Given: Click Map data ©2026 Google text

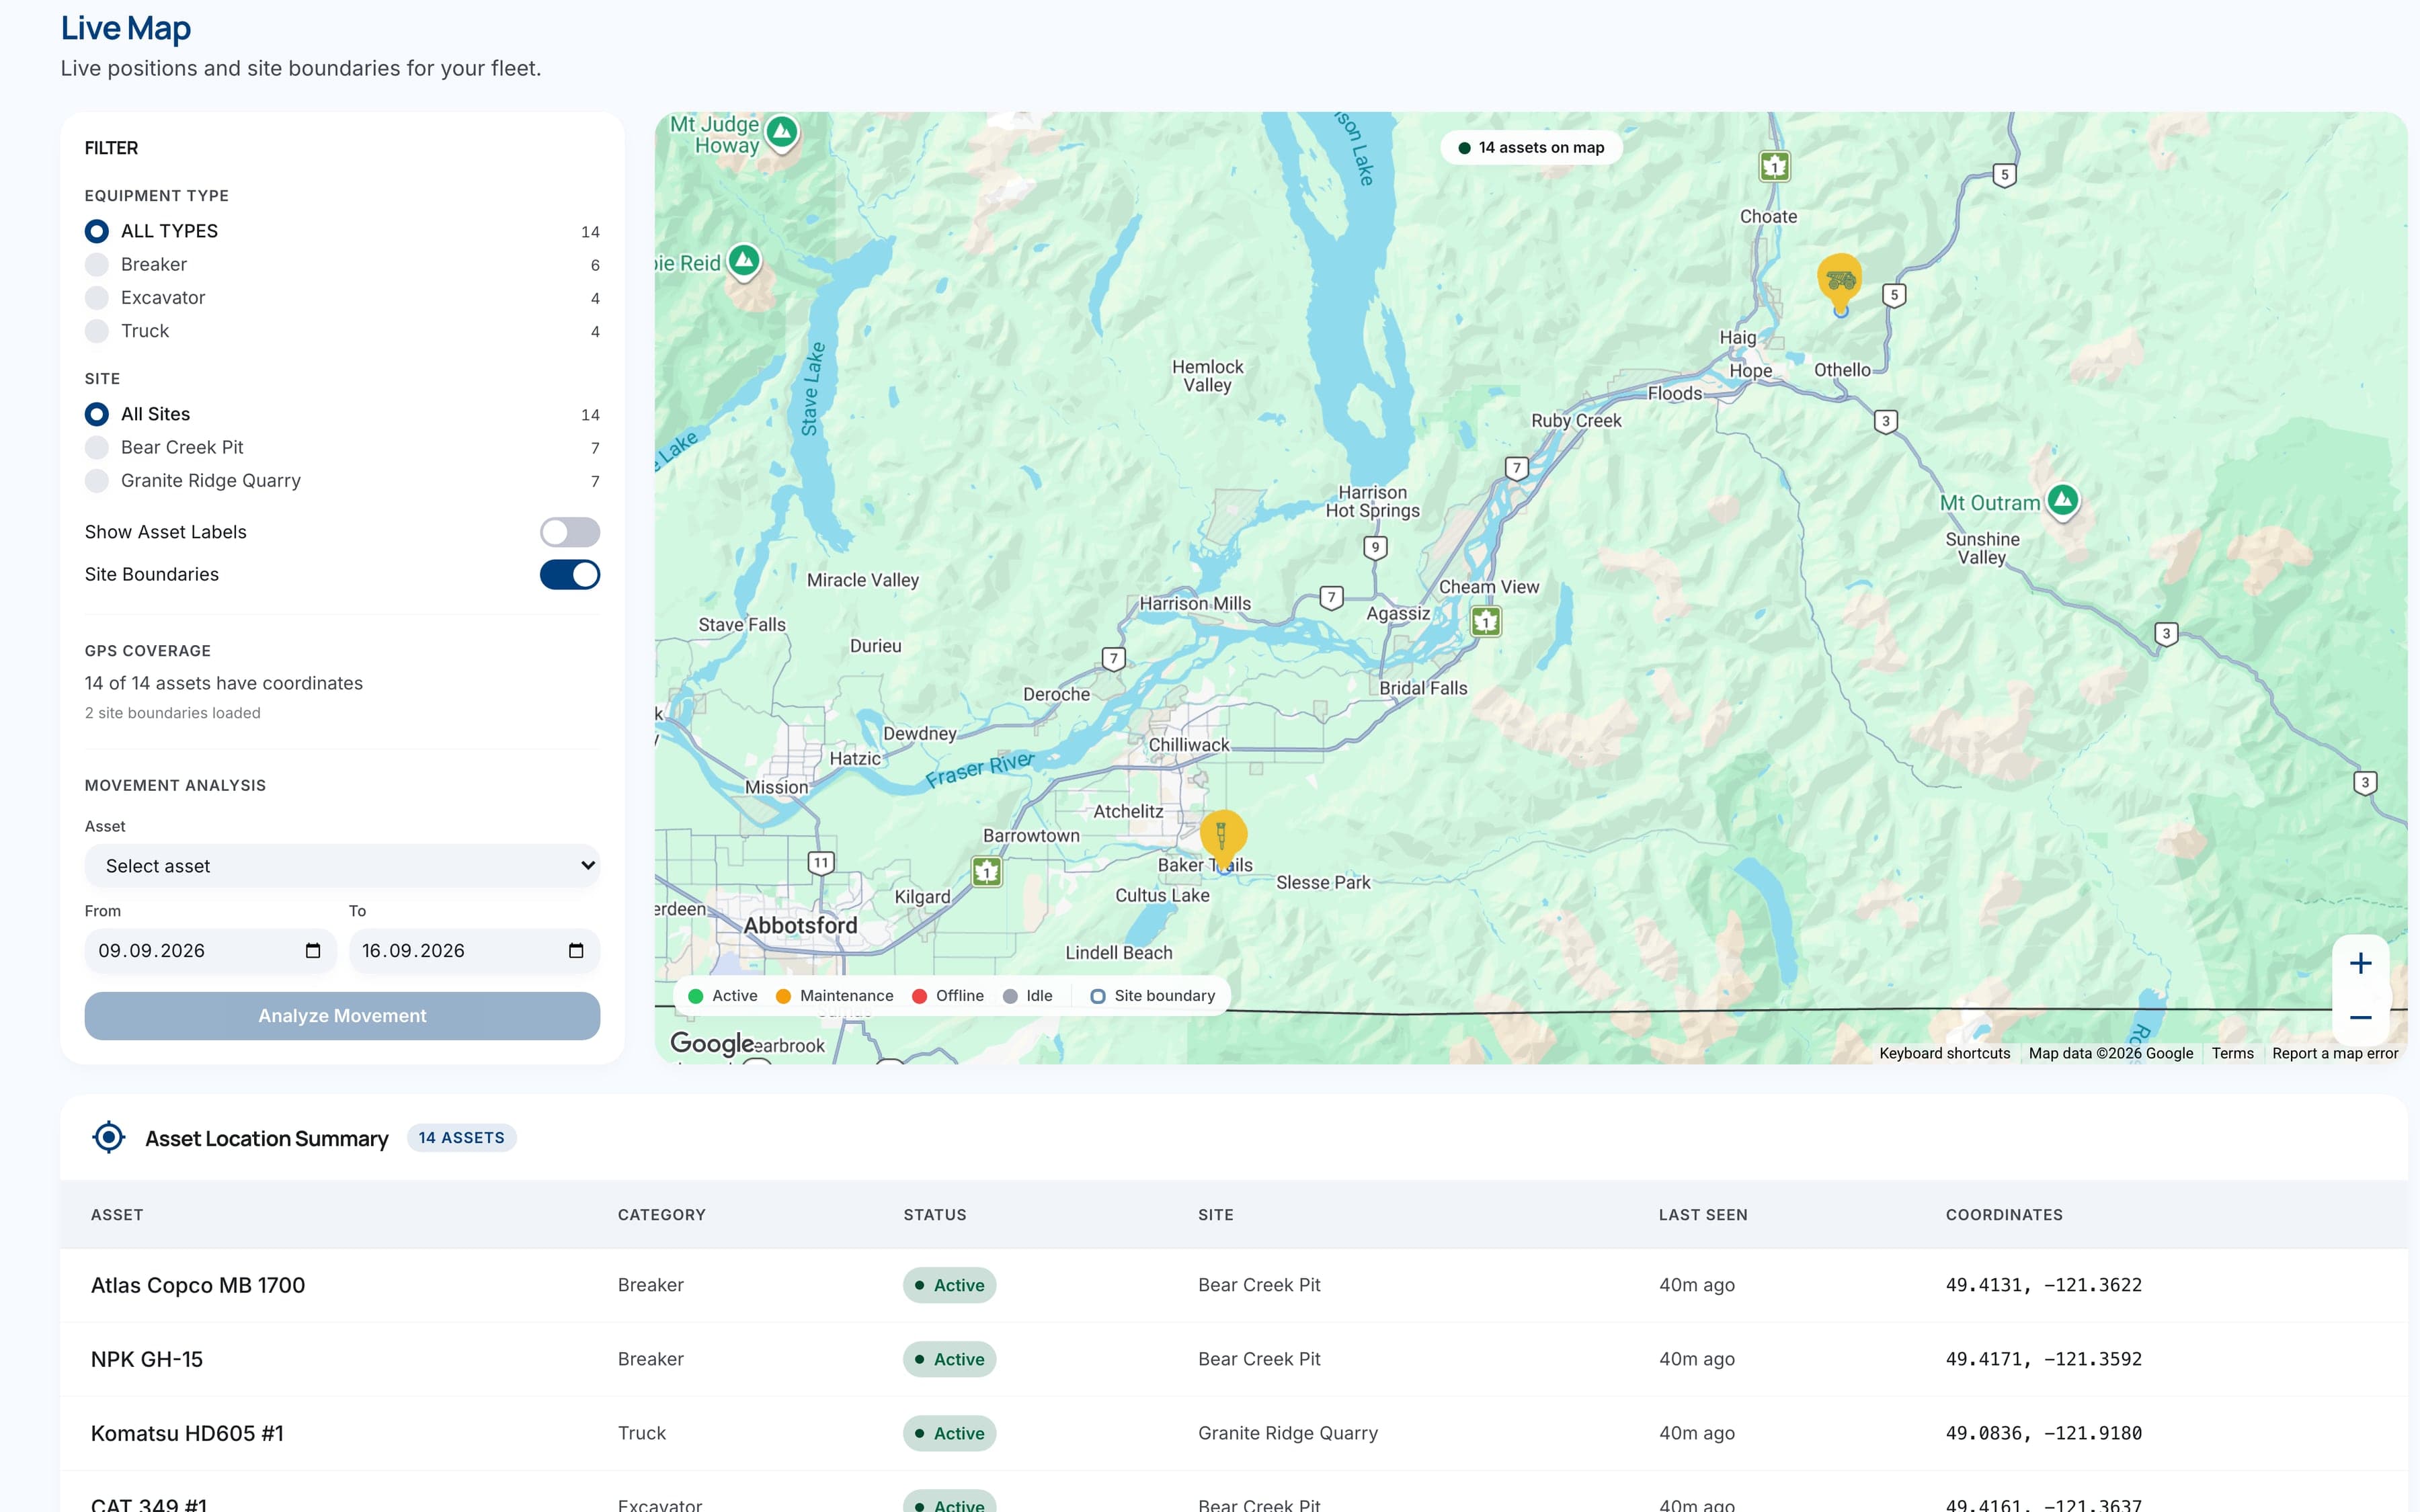Looking at the screenshot, I should coord(2110,1053).
